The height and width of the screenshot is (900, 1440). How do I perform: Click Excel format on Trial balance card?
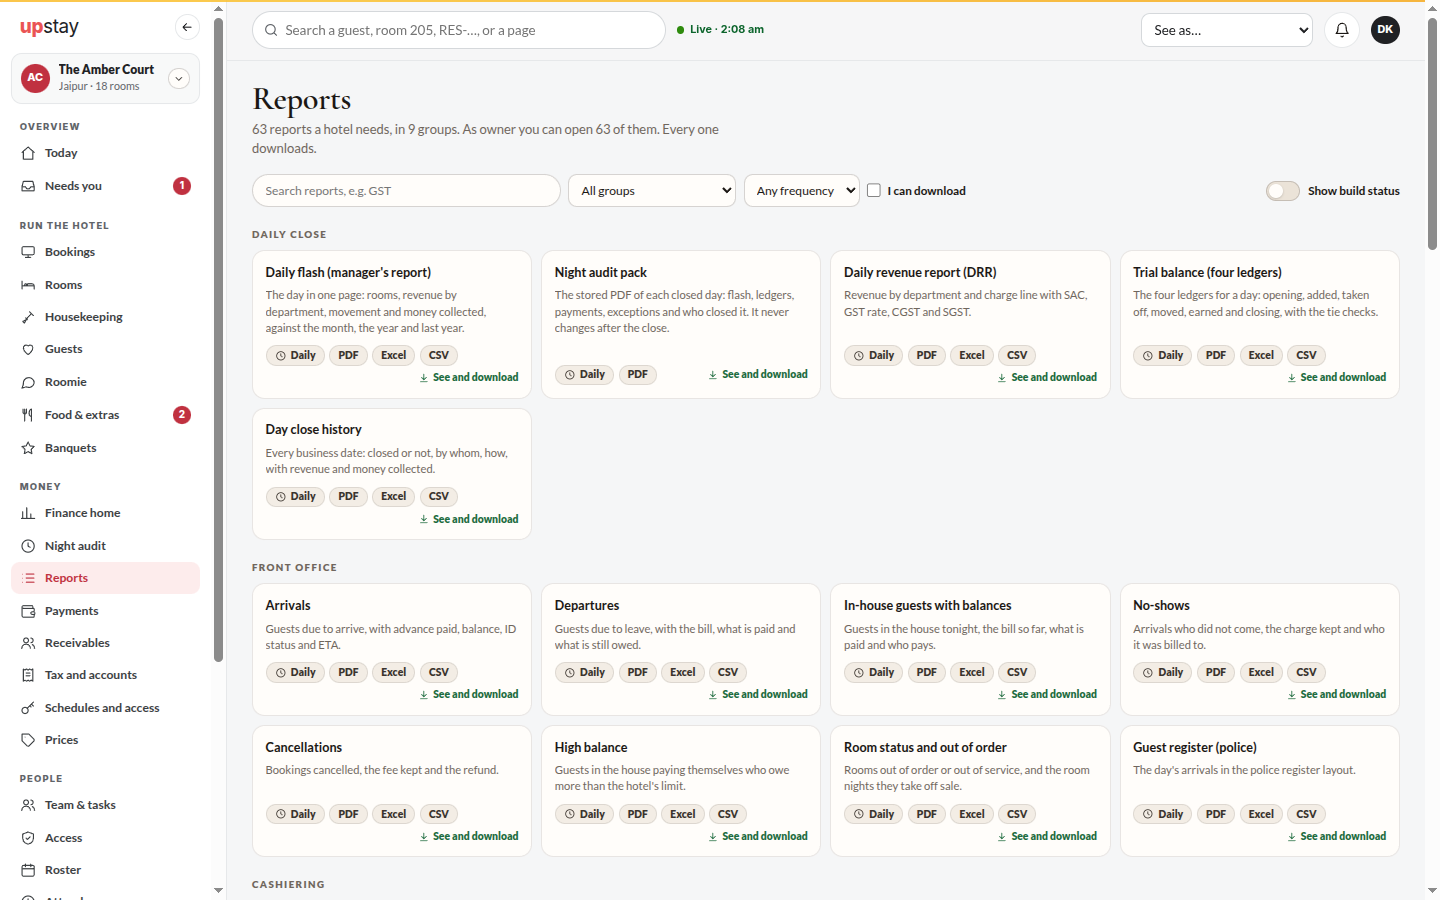(1261, 355)
